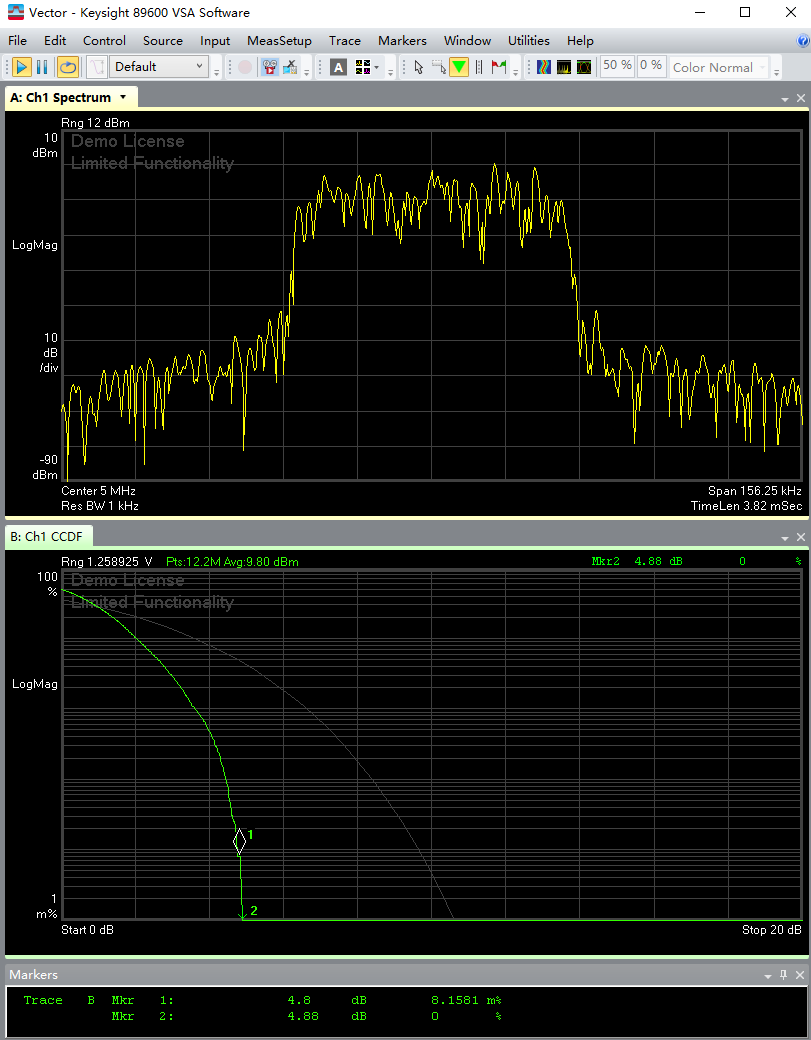Click the spectrum trace display icon
Screen dimensions: 811x1040
[x=564, y=67]
